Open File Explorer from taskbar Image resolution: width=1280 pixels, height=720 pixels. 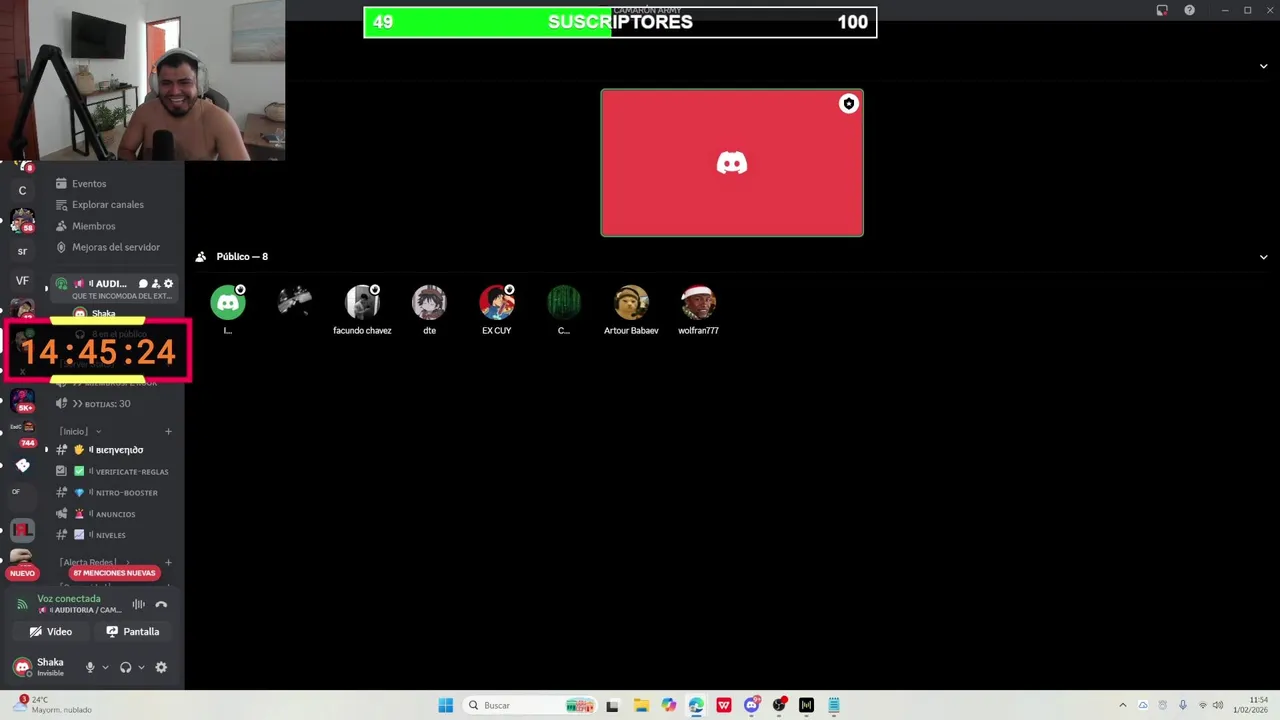pos(641,705)
